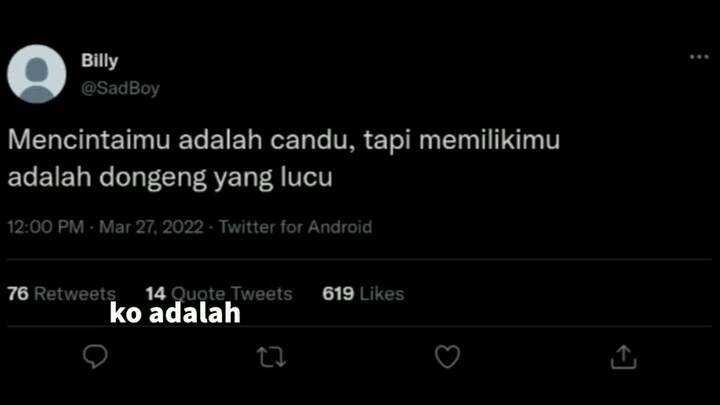Click the reply speech bubble icon

[x=95, y=356]
